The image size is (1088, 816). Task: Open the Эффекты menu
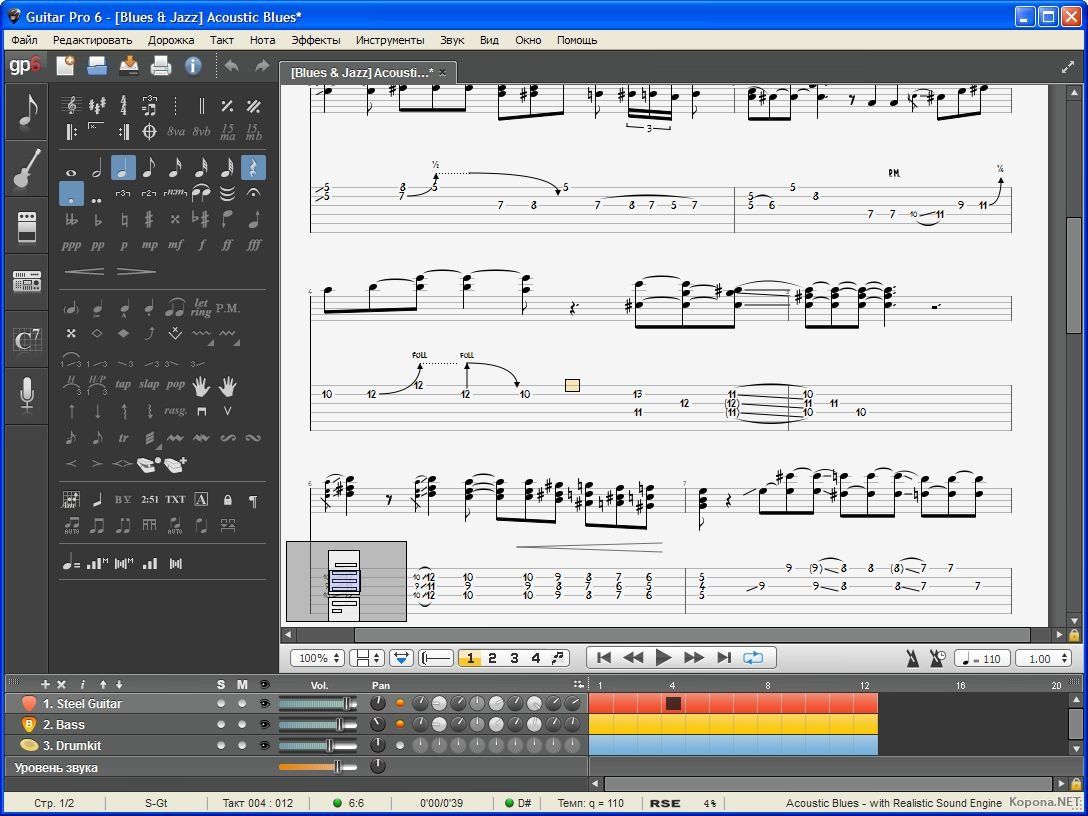[x=316, y=40]
